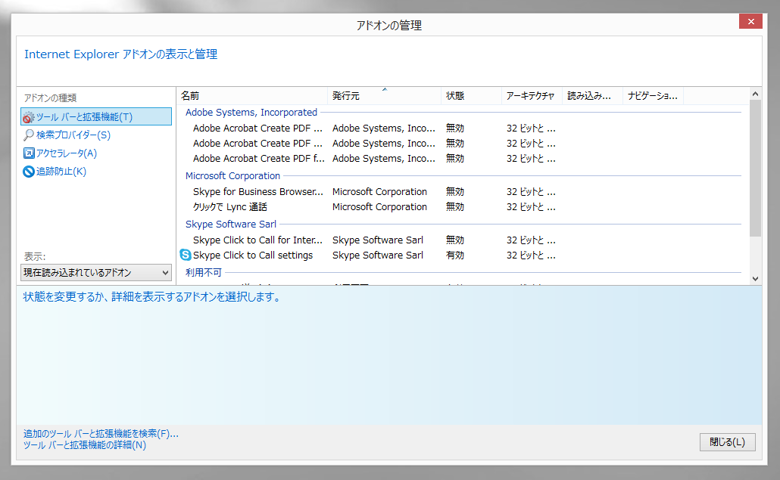Screen dimensions: 780x480
Task: Click the scroll down arrow of the add-on list
Action: pyautogui.click(x=755, y=279)
